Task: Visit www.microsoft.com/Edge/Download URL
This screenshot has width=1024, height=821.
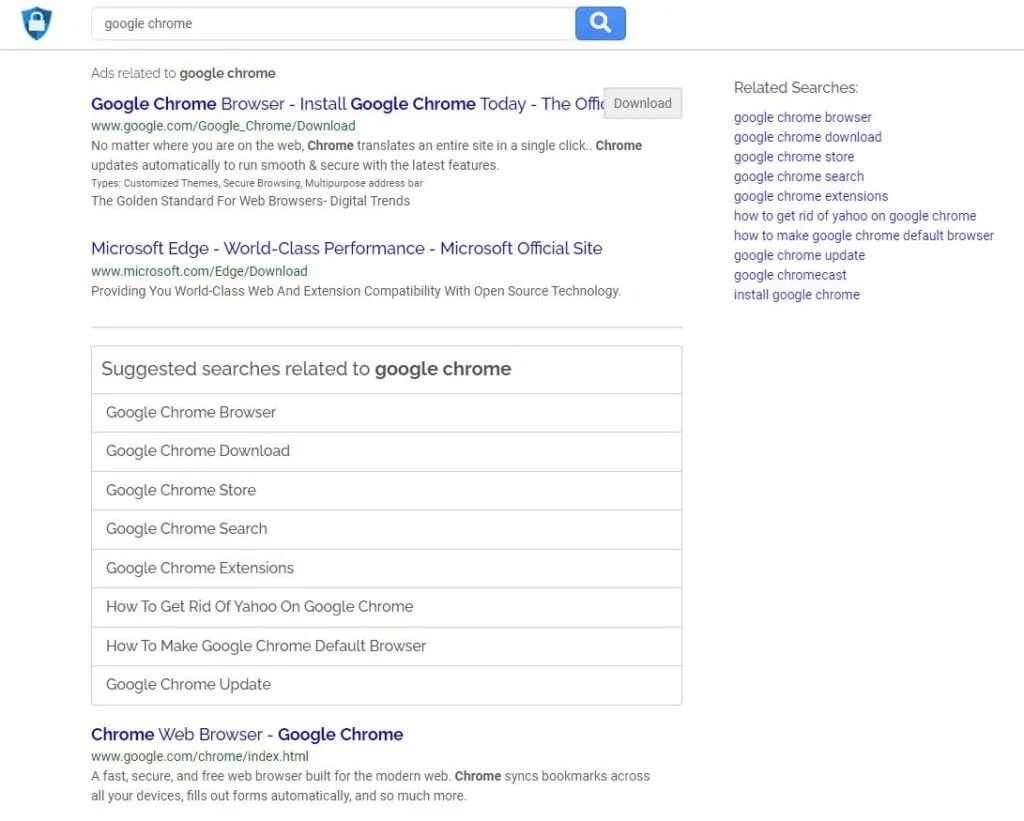Action: click(x=198, y=270)
